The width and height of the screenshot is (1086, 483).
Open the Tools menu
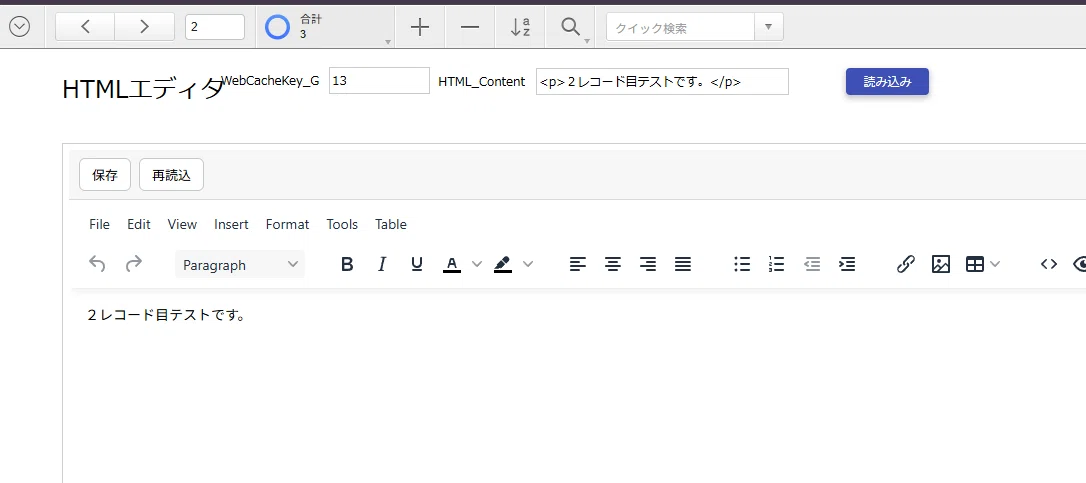click(x=342, y=225)
